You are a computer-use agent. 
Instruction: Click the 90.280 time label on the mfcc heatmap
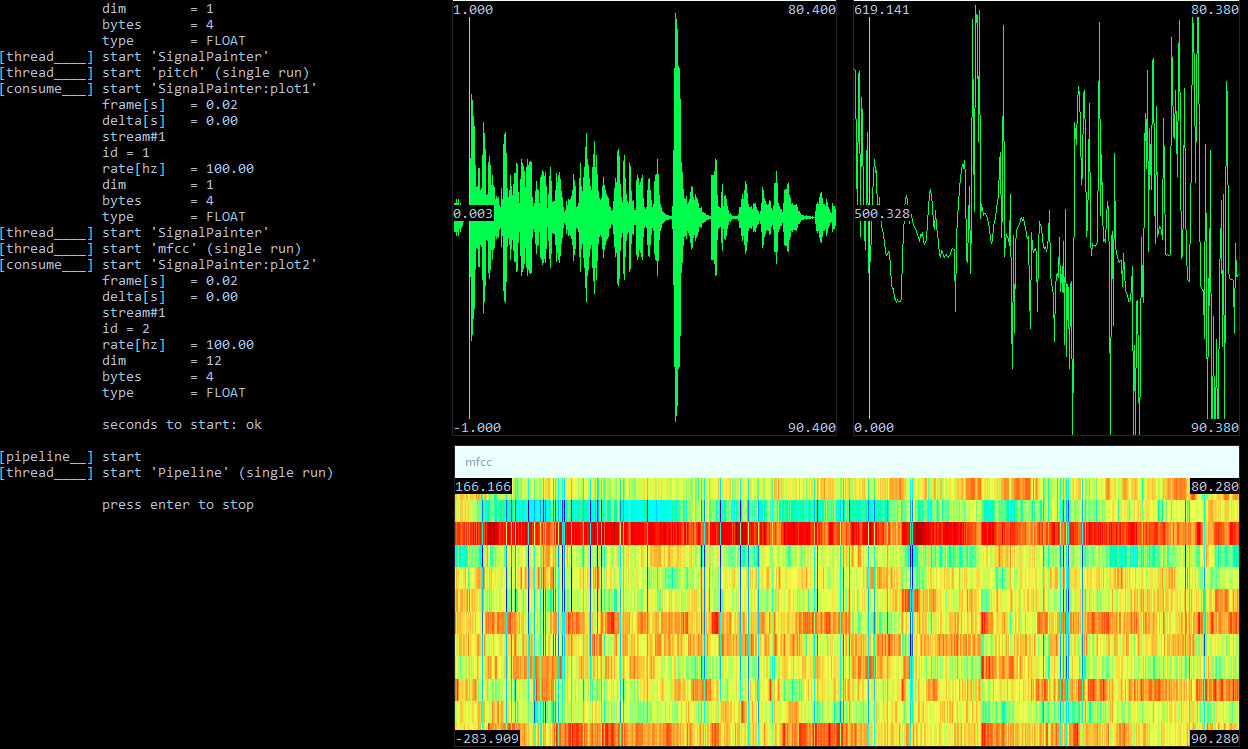click(1214, 739)
